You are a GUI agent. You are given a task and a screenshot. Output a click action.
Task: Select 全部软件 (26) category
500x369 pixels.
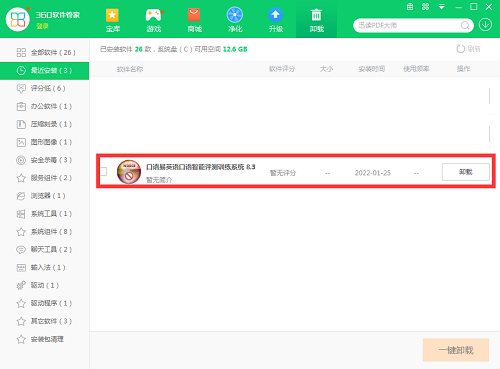[x=45, y=52]
